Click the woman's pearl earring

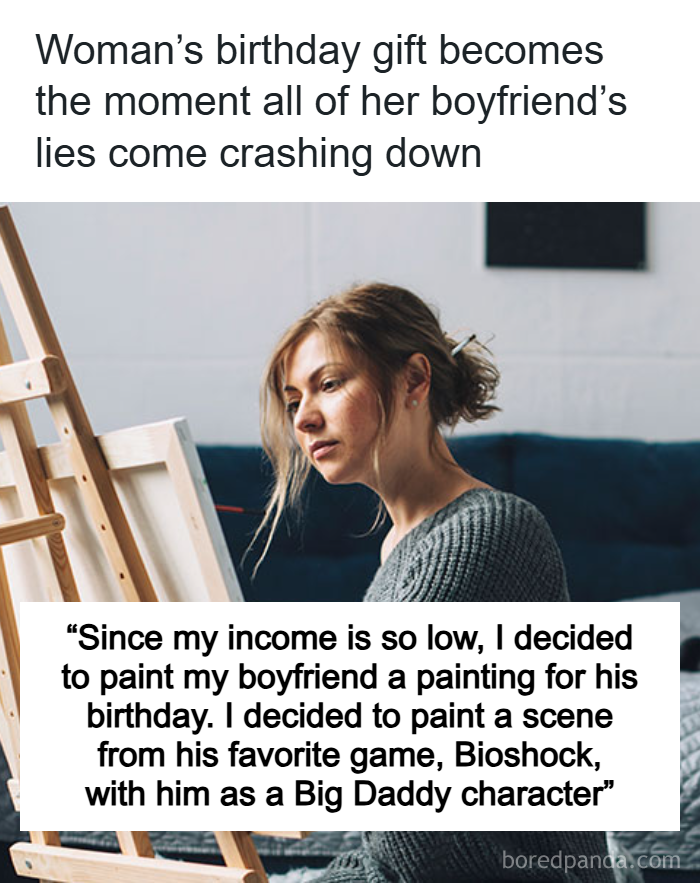415,403
